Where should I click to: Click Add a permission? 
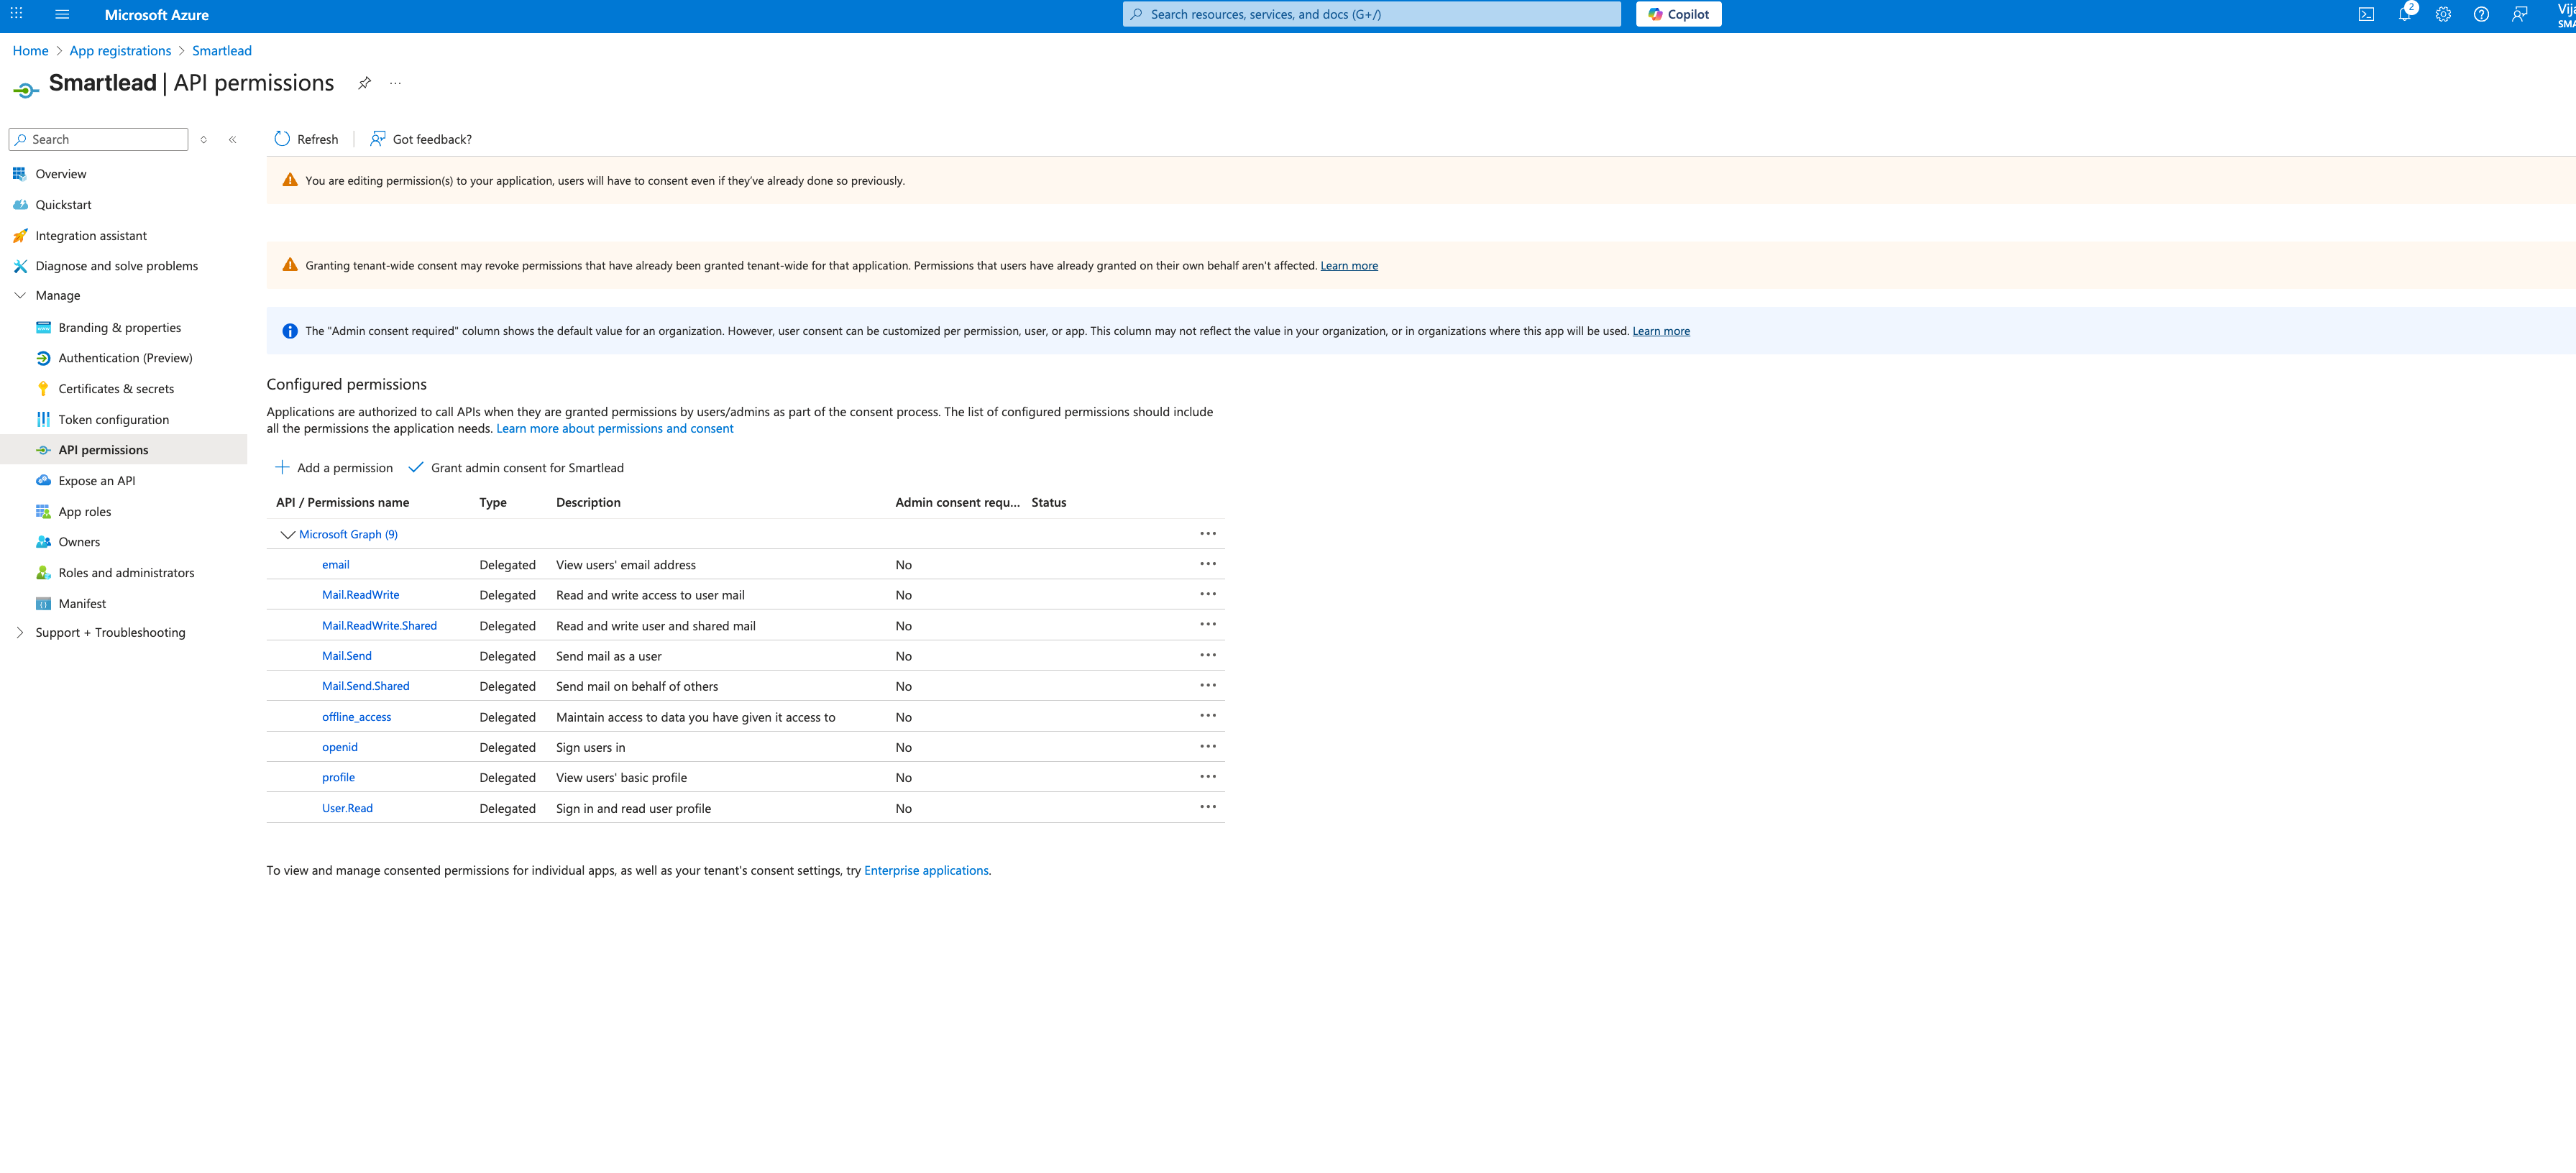click(334, 468)
